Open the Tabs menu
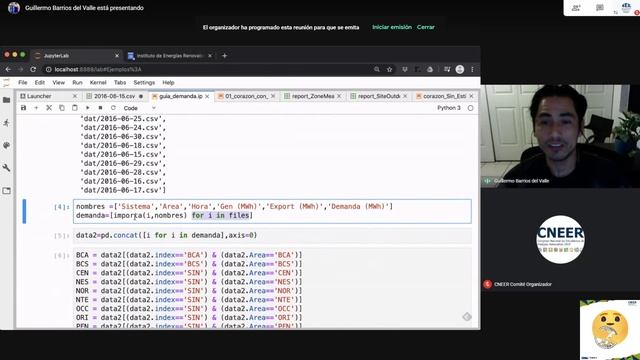This screenshot has width=640, height=360. pyautogui.click(x=120, y=82)
